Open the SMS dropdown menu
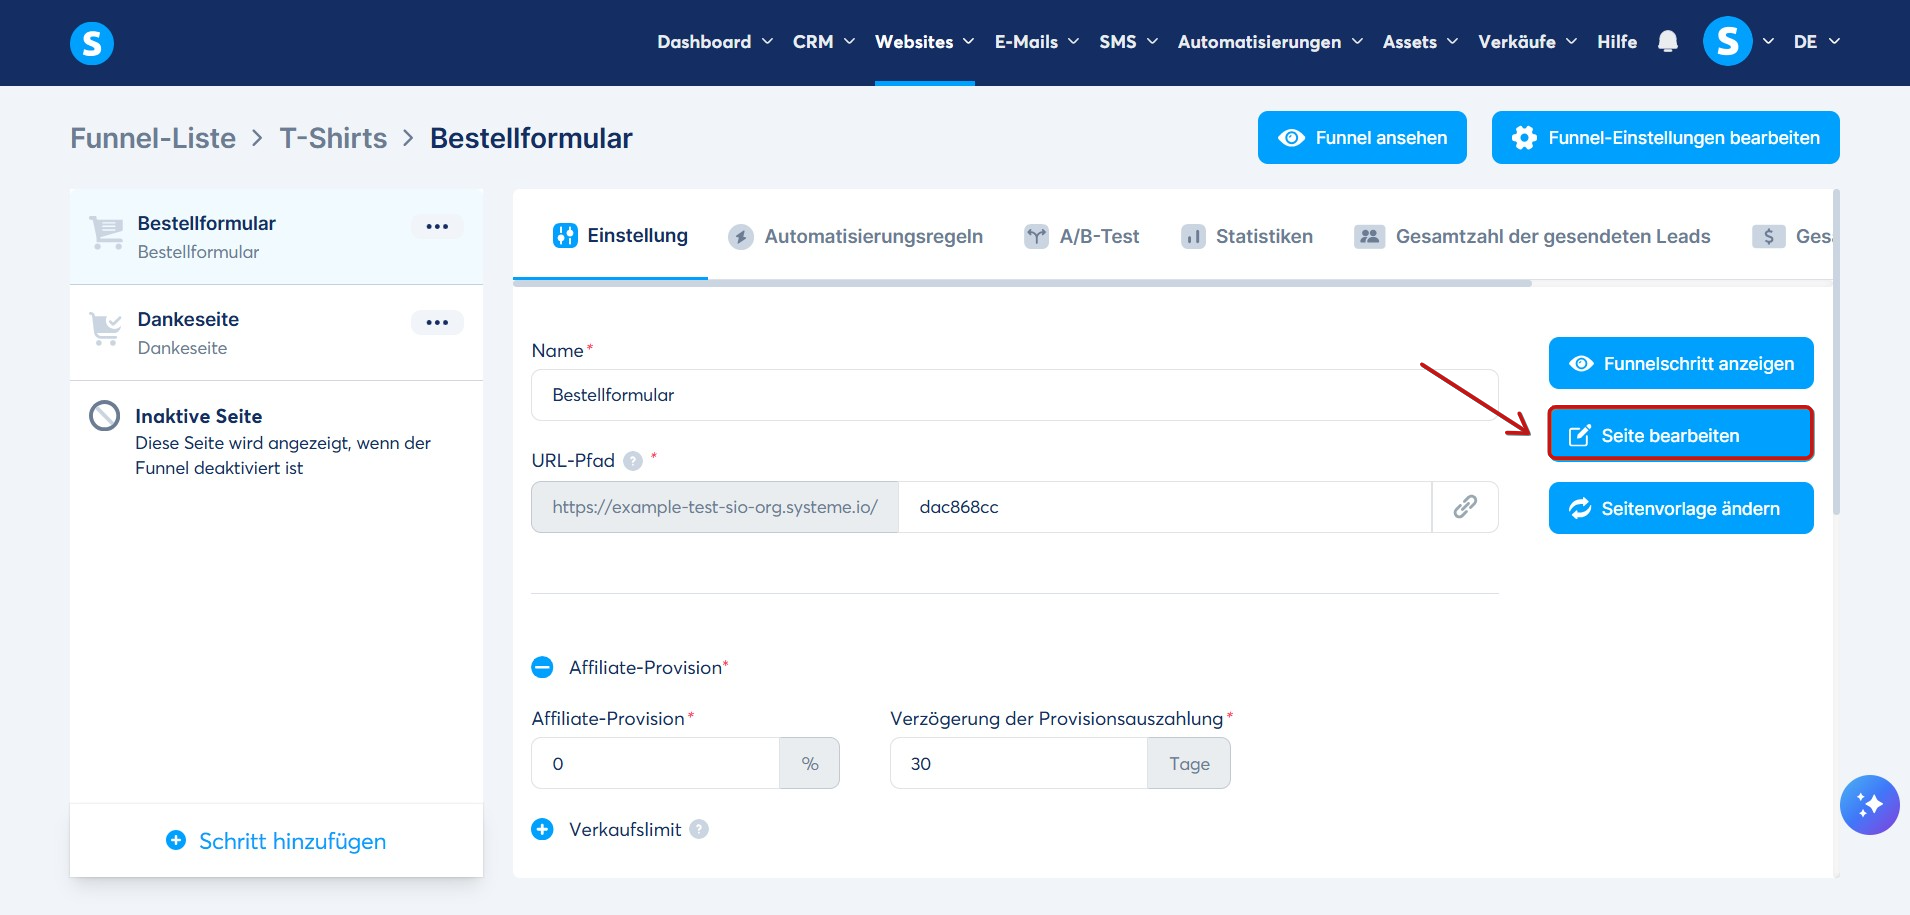The width and height of the screenshot is (1910, 915). [1128, 42]
